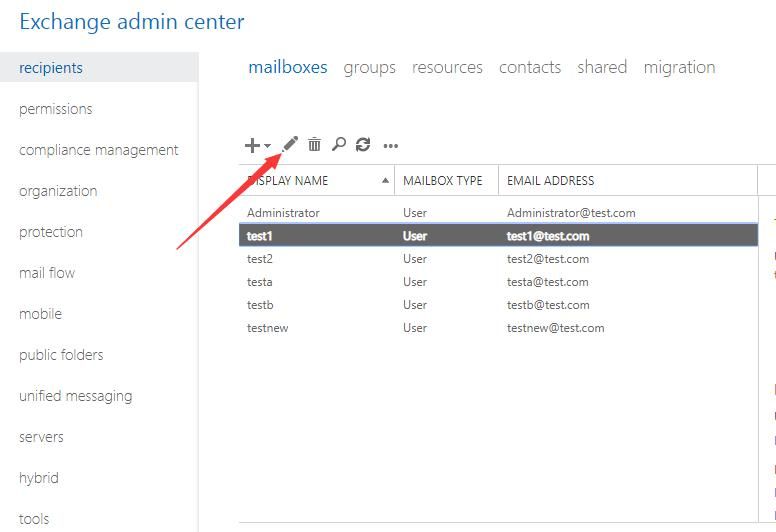The height and width of the screenshot is (532, 776).
Task: Open the dropdown arrow beside plus icon
Action: 267,145
